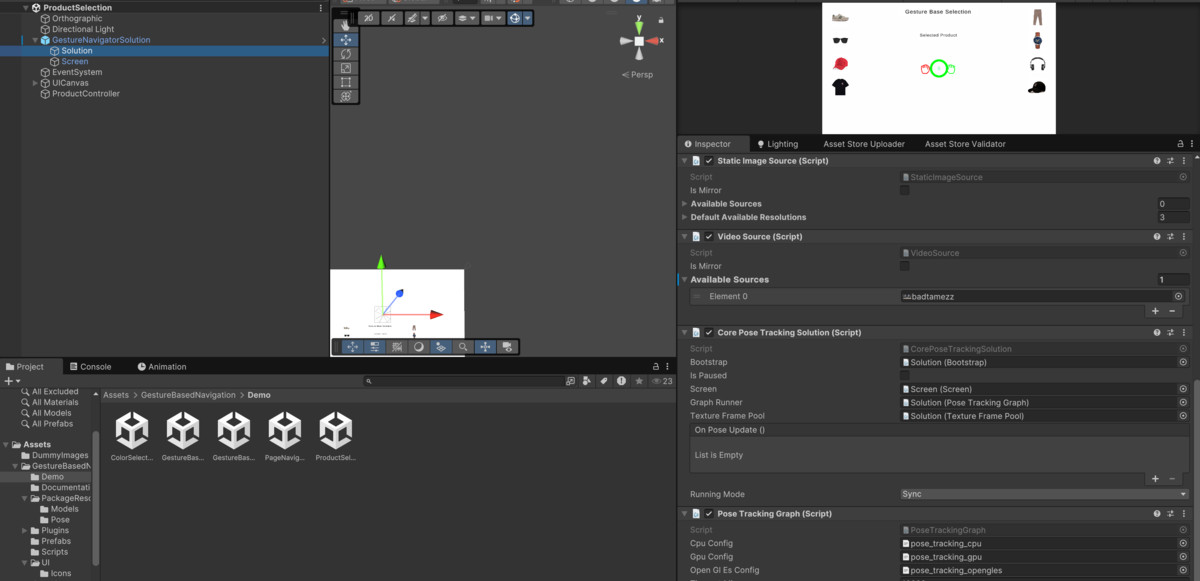This screenshot has width=1200, height=581.
Task: Expand UICanvas in Hierarchy
Action: 35,83
